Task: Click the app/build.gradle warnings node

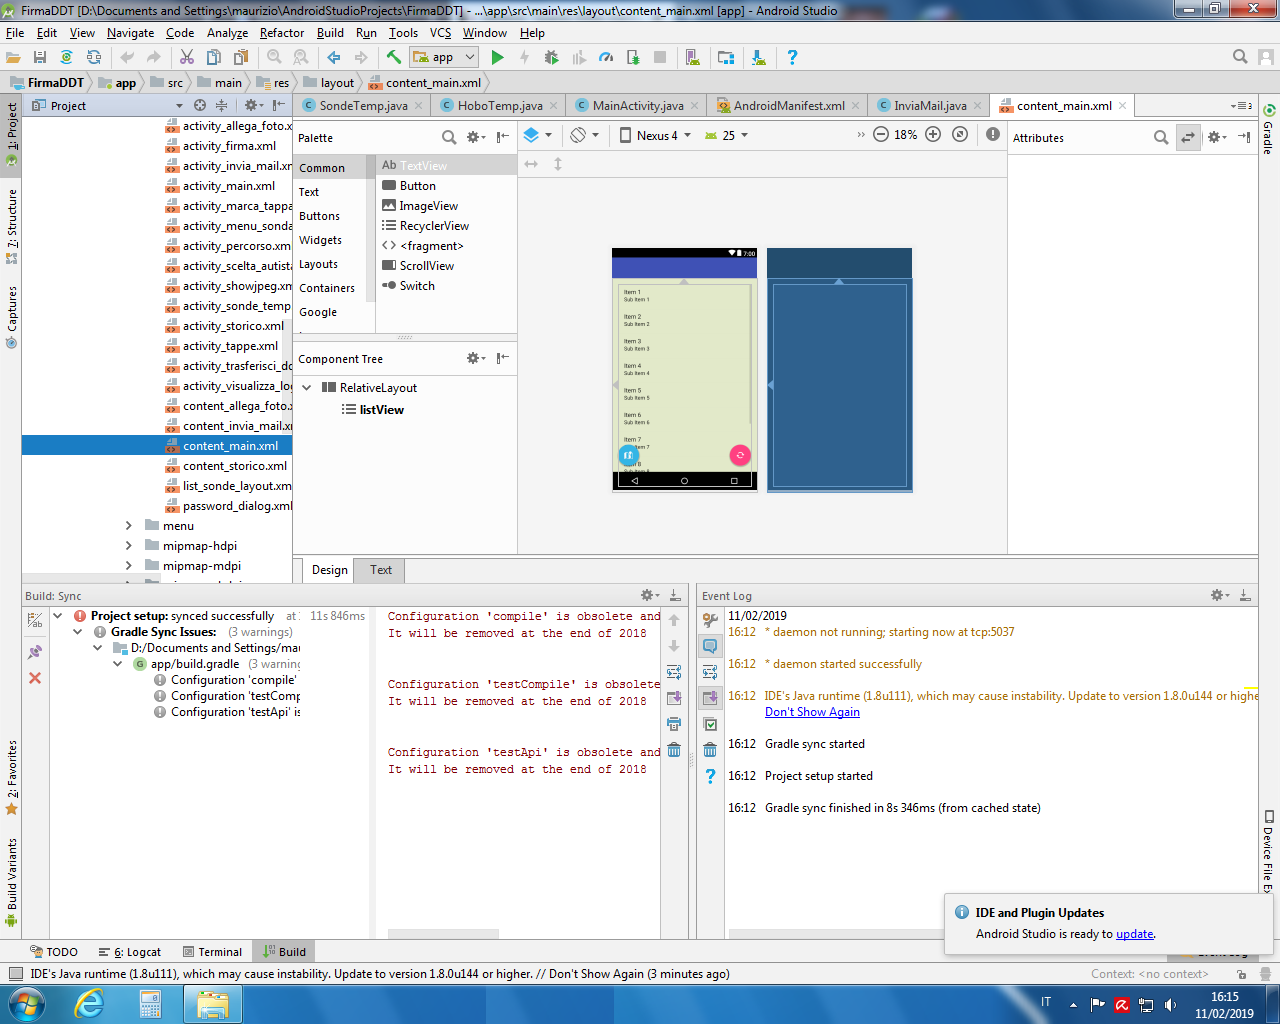Action: pyautogui.click(x=216, y=664)
